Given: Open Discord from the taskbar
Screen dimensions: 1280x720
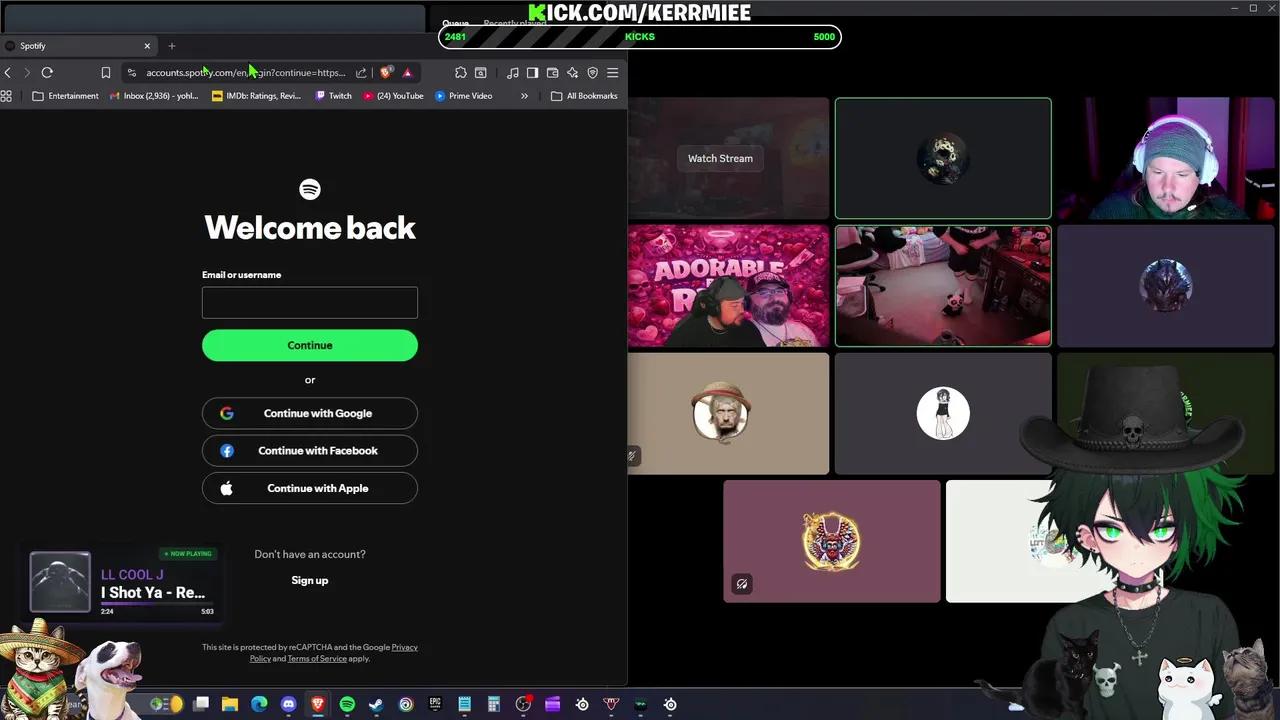Looking at the screenshot, I should pos(289,704).
